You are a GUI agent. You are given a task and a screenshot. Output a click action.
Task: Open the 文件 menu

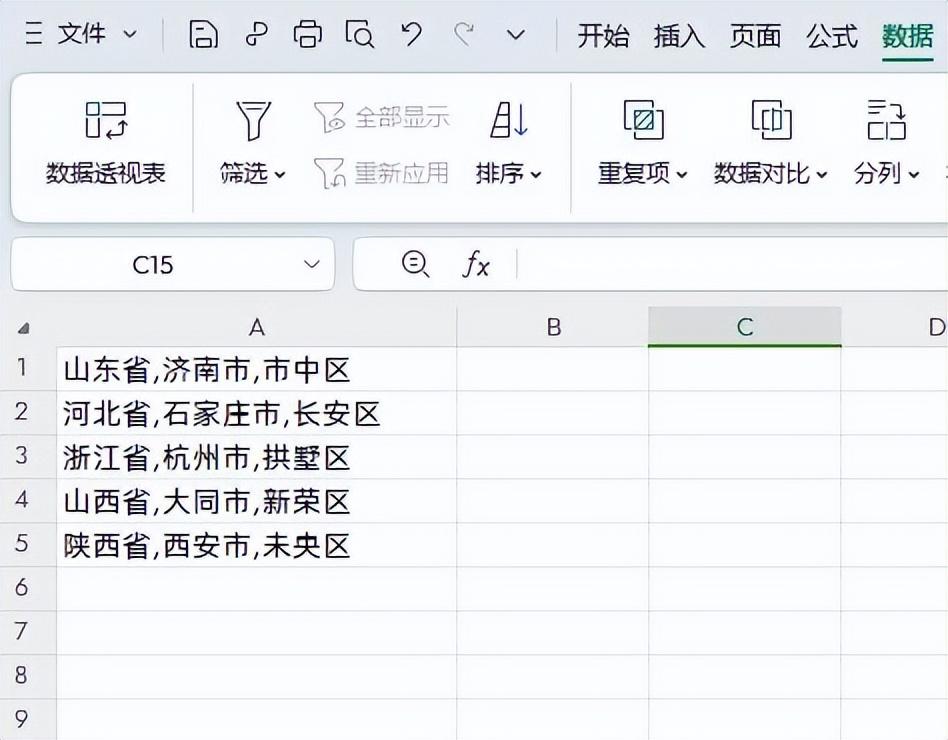click(82, 34)
